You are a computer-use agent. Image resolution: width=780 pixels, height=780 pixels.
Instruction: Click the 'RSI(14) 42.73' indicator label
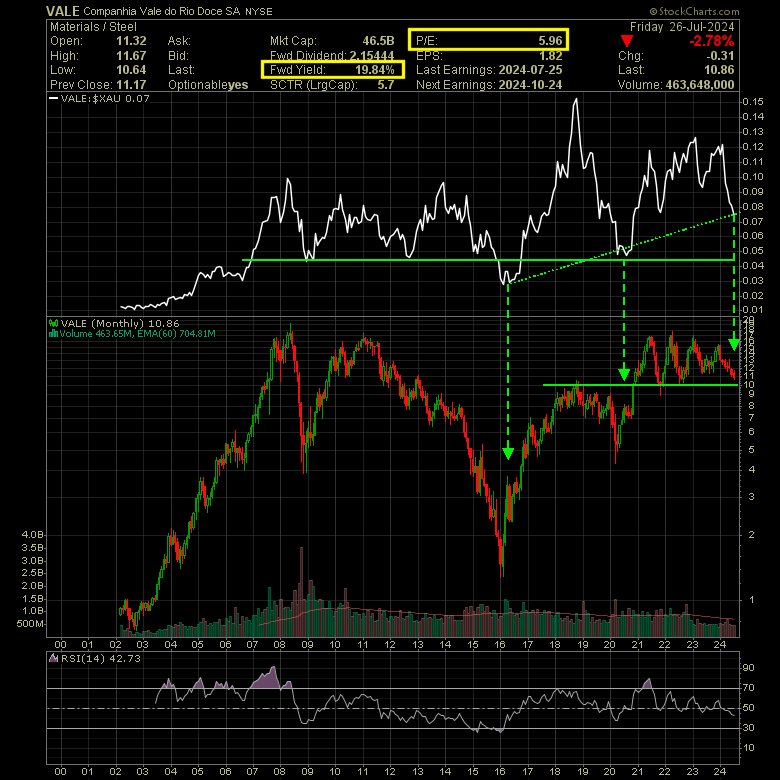101,659
